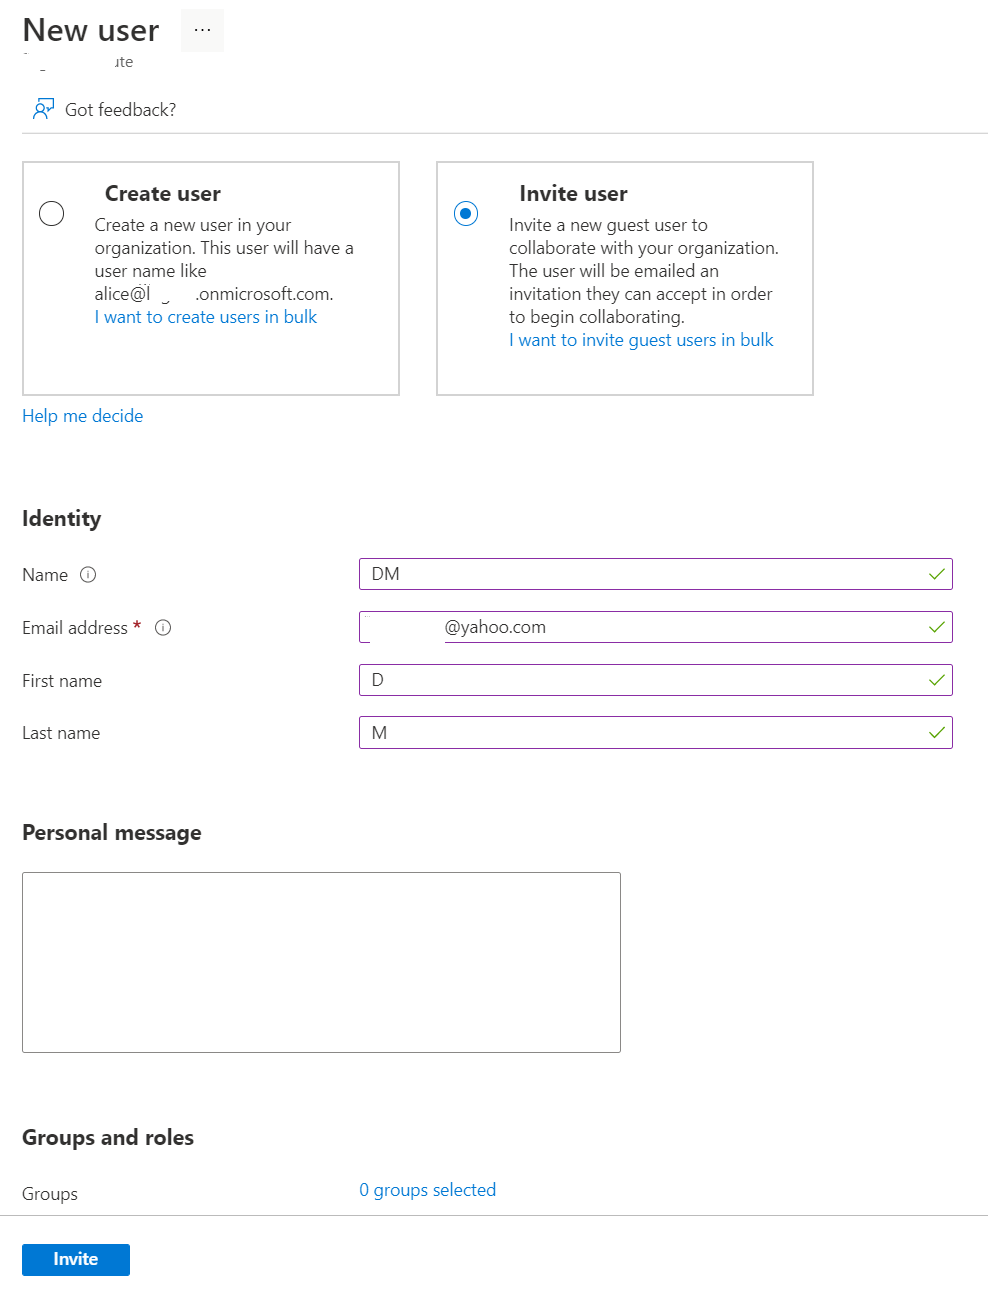Click the First name field label

62,681
